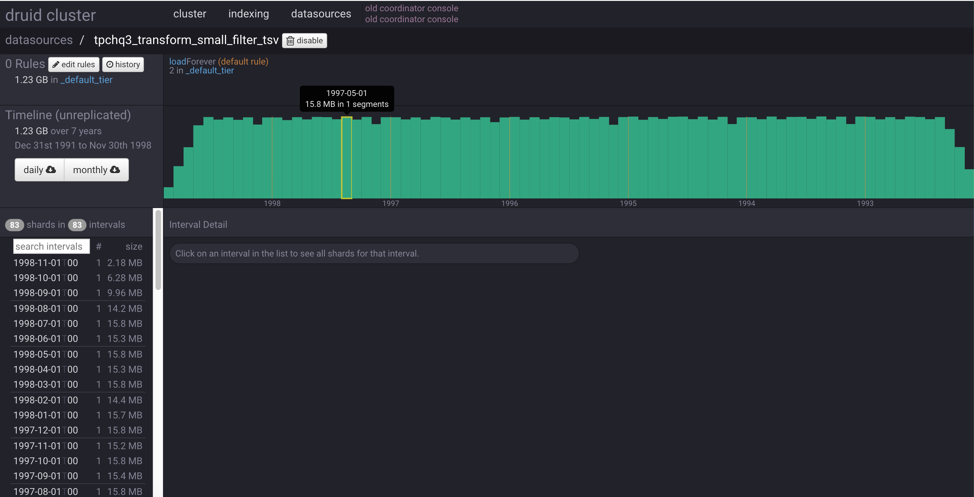Image resolution: width=974 pixels, height=497 pixels.
Task: Click the Interval Detail heading
Action: pos(198,225)
